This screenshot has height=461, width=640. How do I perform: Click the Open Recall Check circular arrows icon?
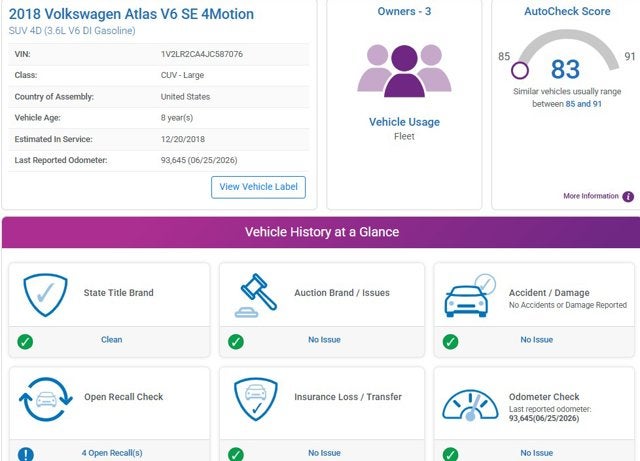[x=46, y=399]
